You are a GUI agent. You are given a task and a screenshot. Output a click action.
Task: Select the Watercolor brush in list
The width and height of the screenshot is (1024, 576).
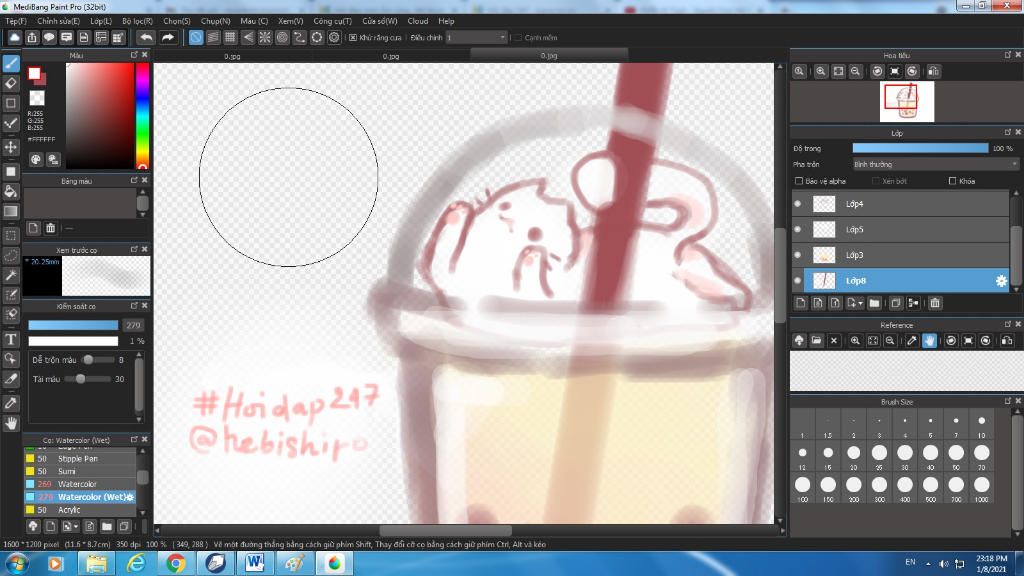click(x=80, y=484)
